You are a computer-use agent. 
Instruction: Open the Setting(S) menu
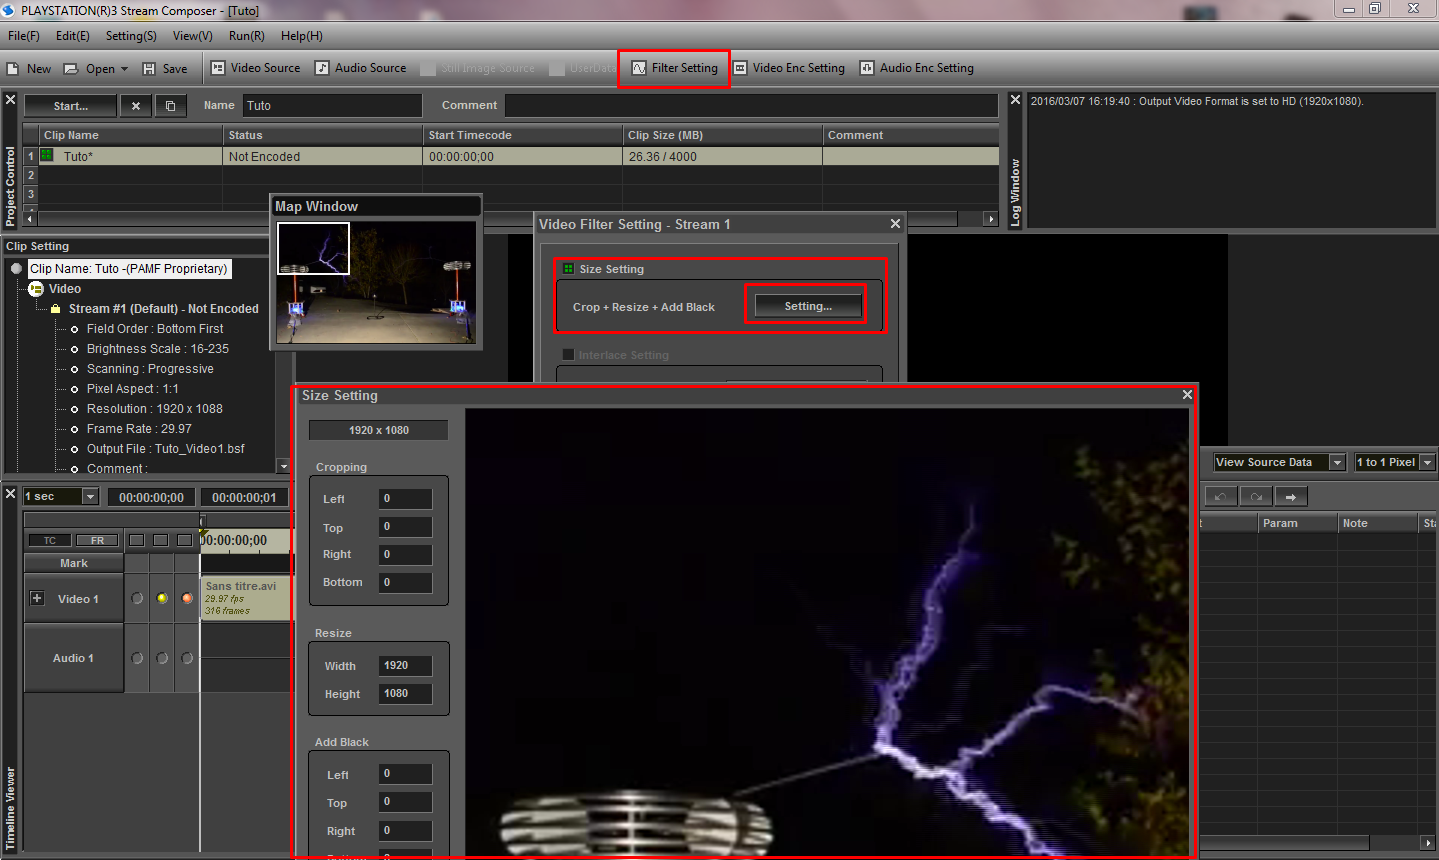click(x=131, y=36)
